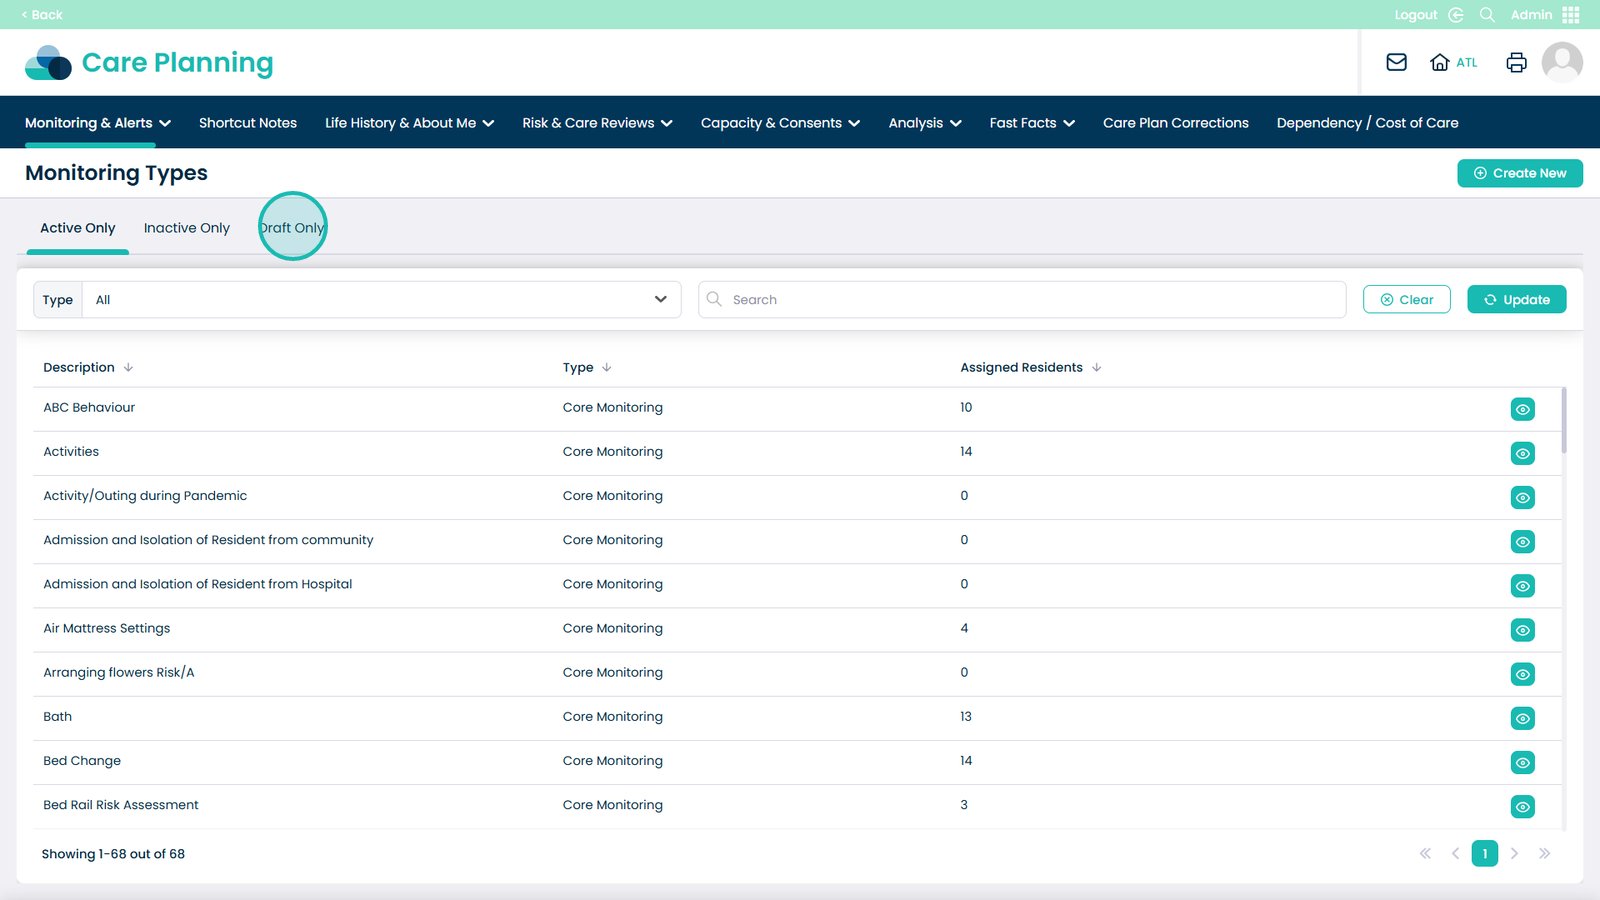Click the printer icon
This screenshot has width=1600, height=900.
pos(1516,62)
